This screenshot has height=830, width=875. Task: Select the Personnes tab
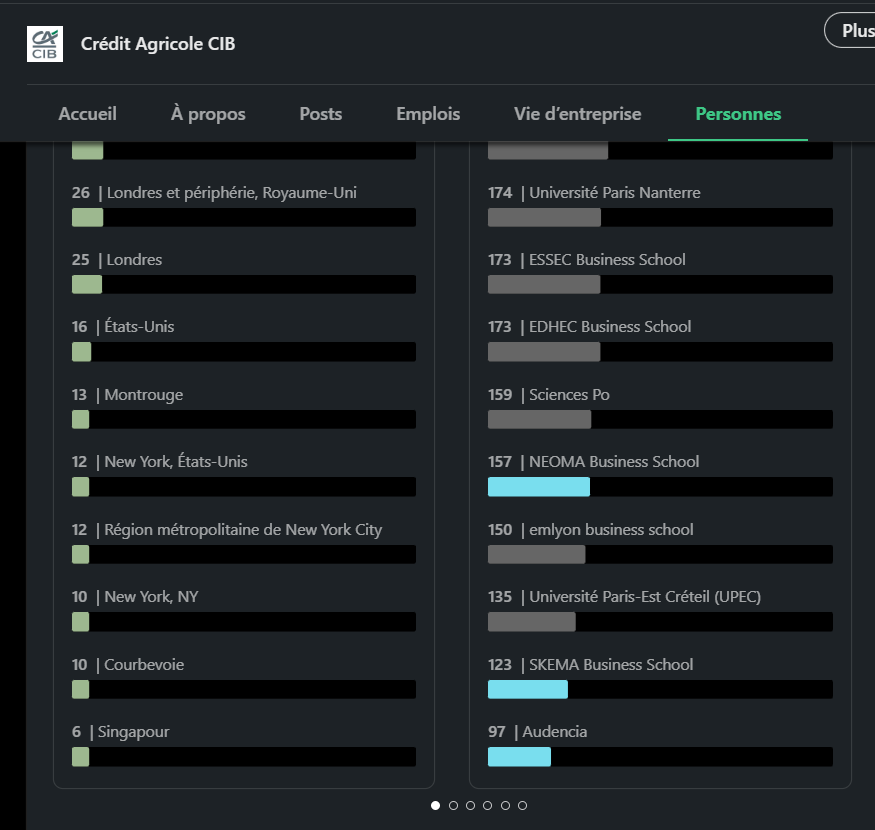[738, 114]
